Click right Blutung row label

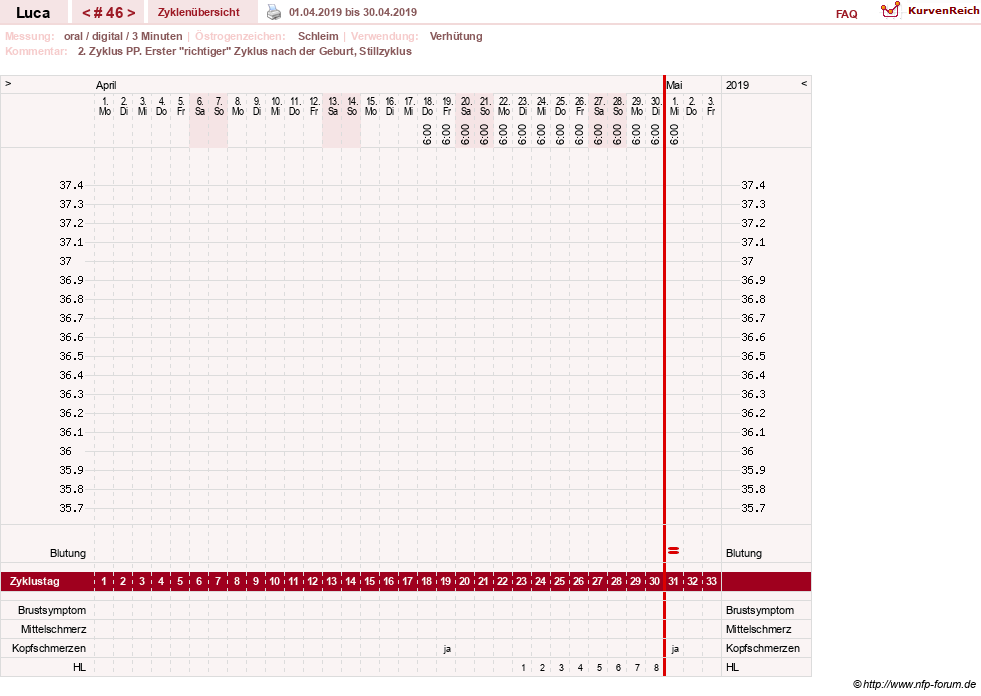click(x=744, y=553)
